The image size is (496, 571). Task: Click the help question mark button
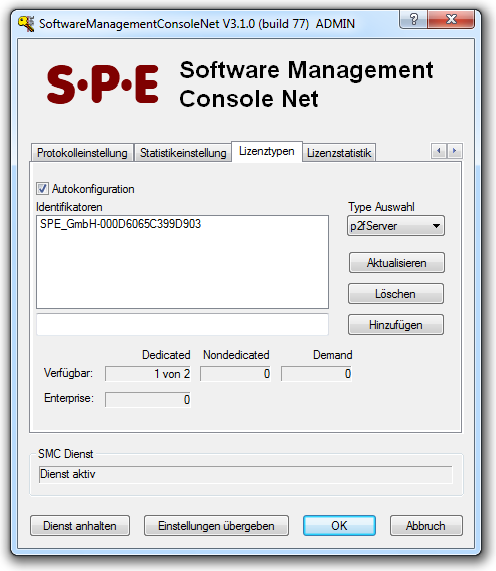(x=413, y=19)
